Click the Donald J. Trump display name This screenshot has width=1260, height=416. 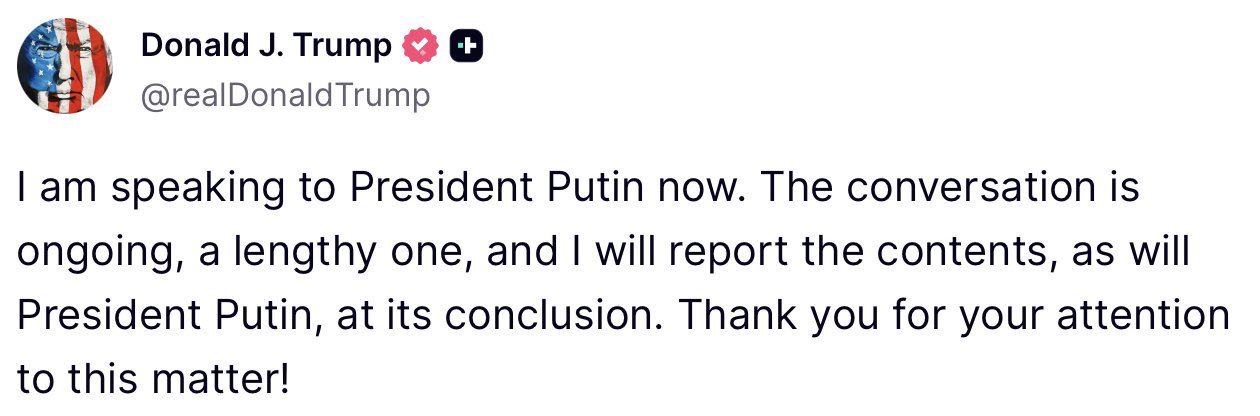tap(265, 46)
